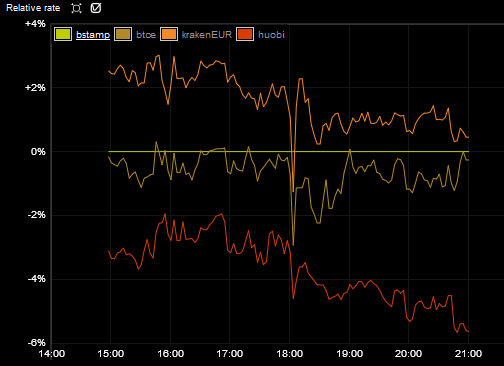Image resolution: width=504 pixels, height=366 pixels.
Task: Click the Relative rate title
Action: coord(33,8)
